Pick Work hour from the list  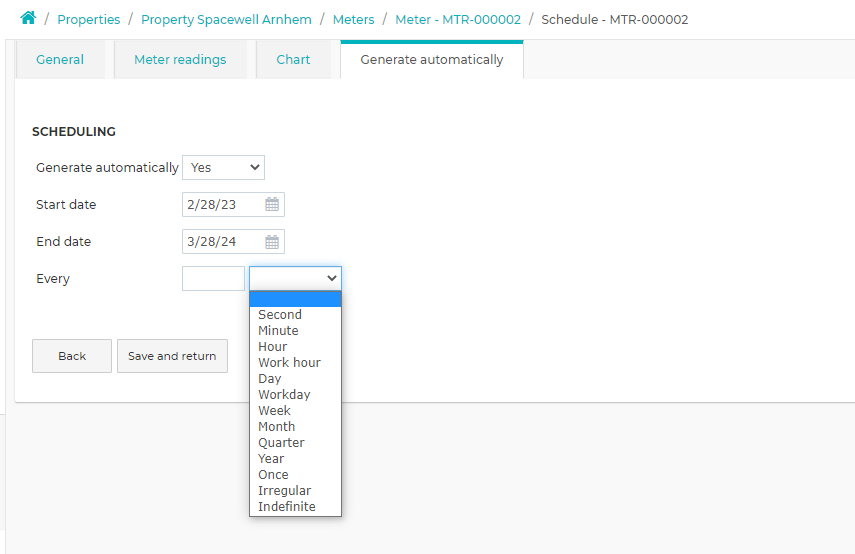point(296,363)
